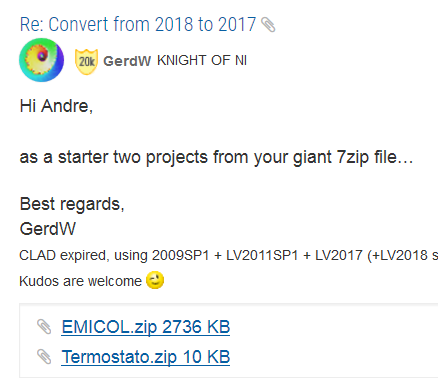Open the GerdW username profile link

127,61
